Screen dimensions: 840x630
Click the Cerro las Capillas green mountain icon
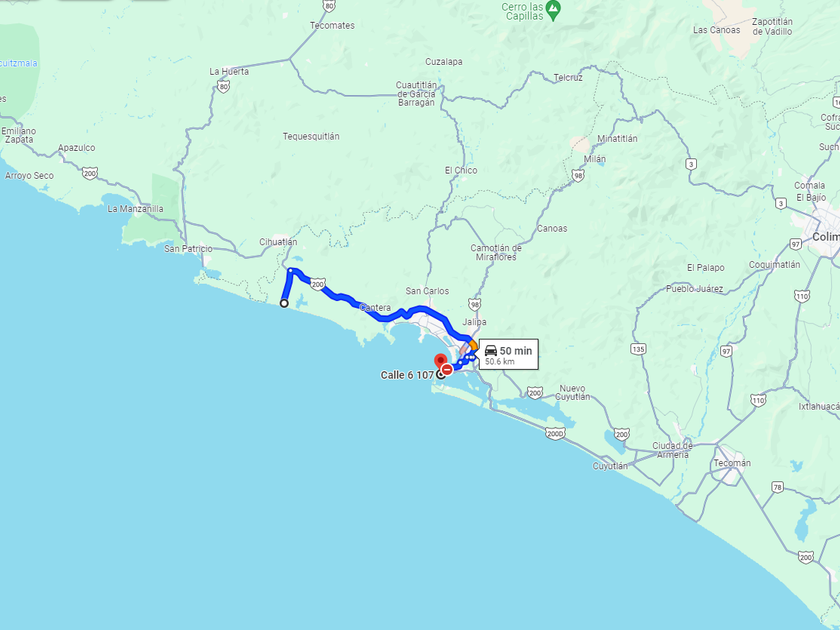tap(553, 9)
